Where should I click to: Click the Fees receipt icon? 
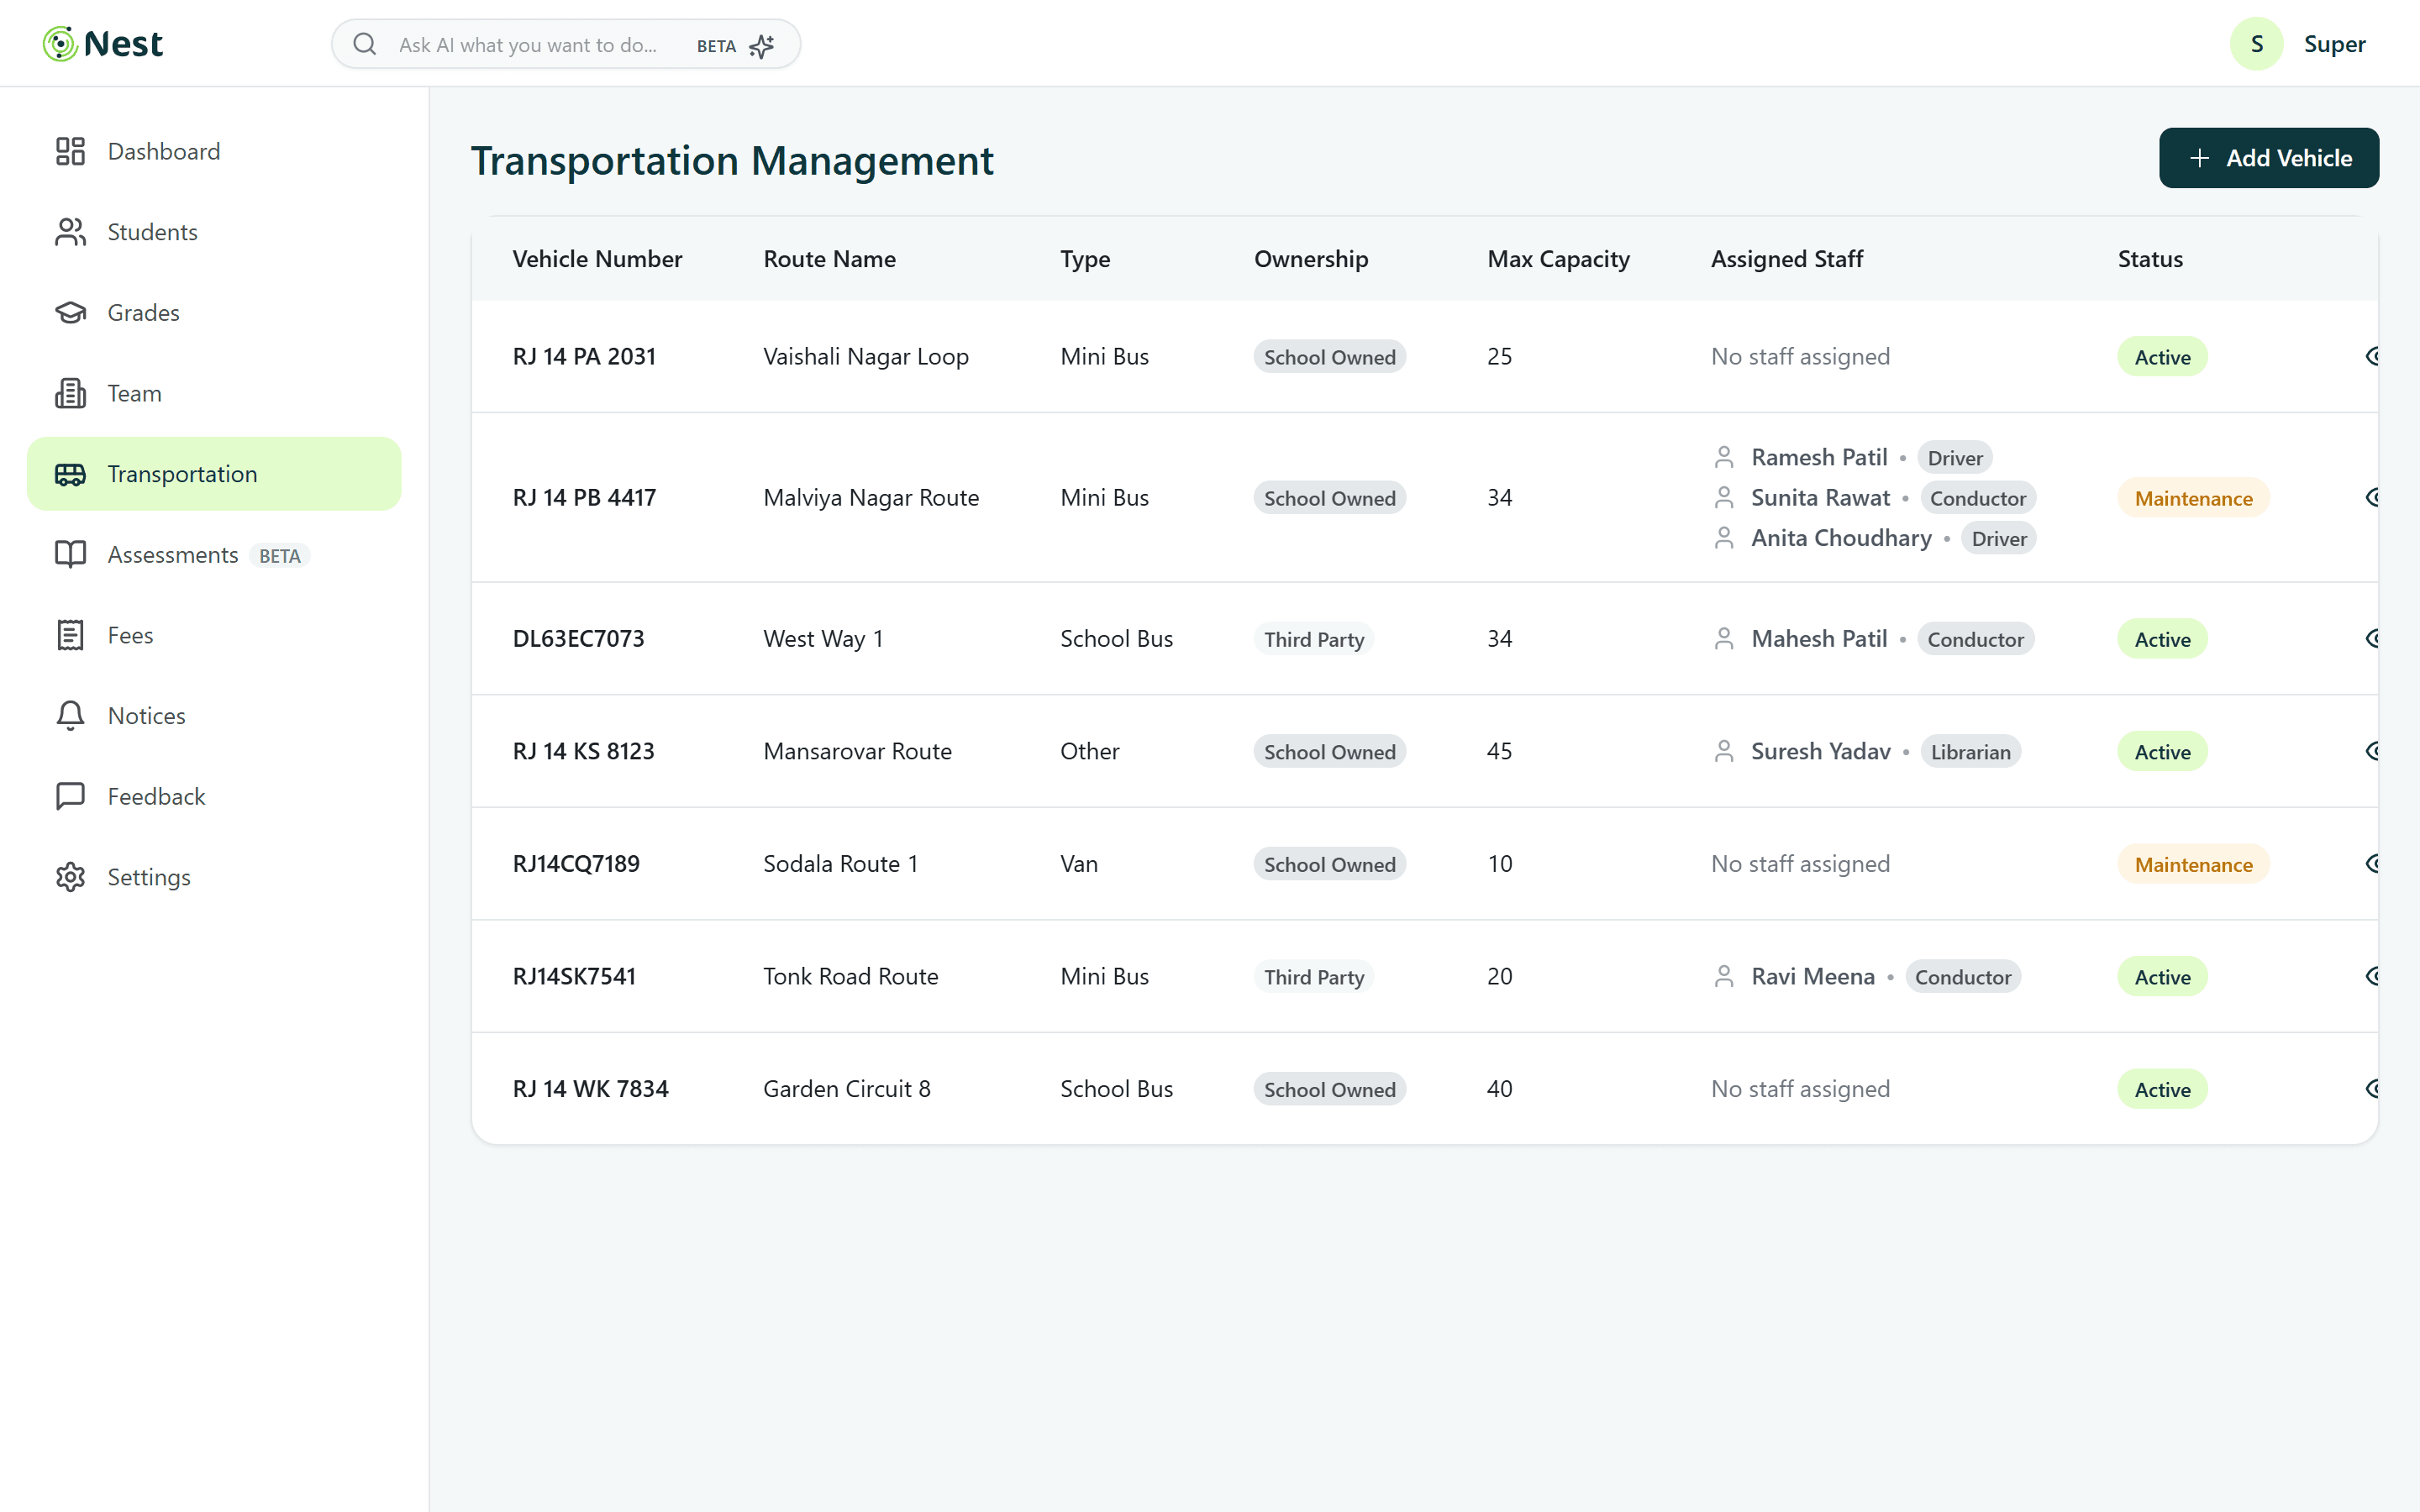click(x=70, y=635)
